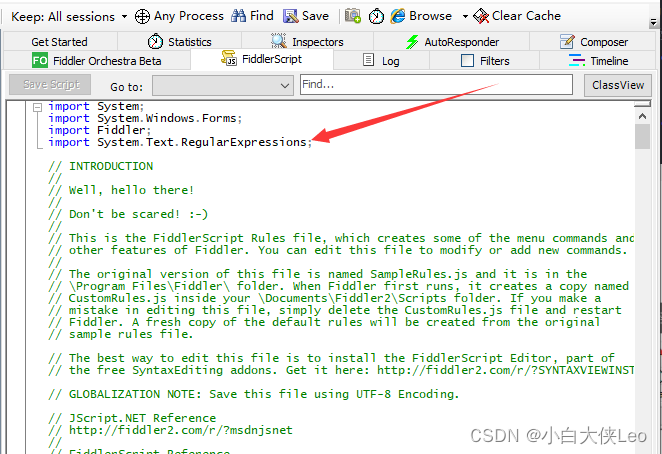The image size is (662, 454).
Task: Click the 'GLOBALIZATION NOTE' comment line
Action: [x=254, y=394]
